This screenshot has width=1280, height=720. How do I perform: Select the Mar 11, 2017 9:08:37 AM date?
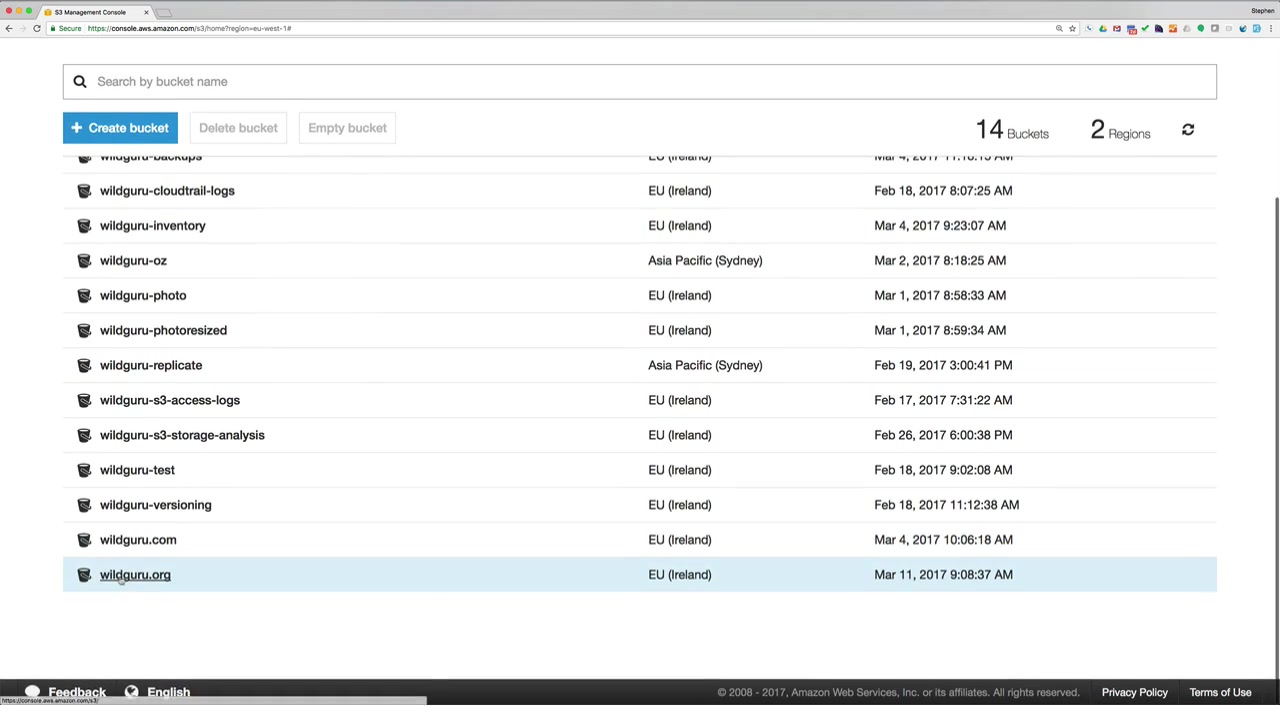tap(943, 576)
